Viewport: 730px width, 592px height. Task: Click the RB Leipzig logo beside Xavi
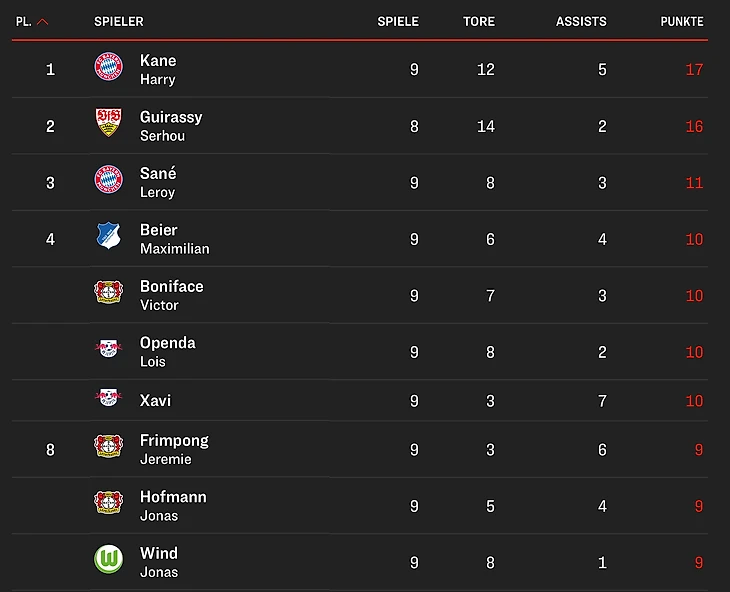click(108, 399)
